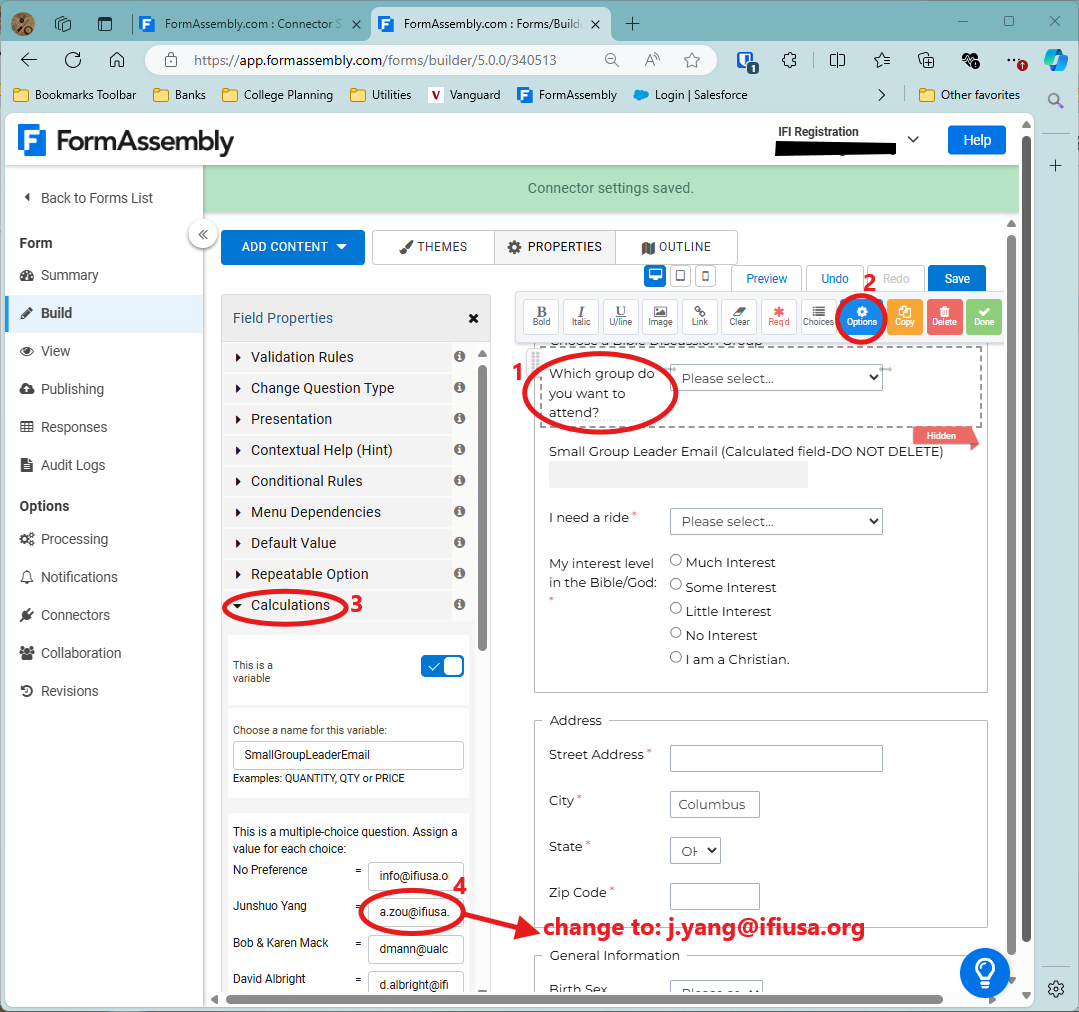Mark field as Req'd
This screenshot has width=1079, height=1012.
(779, 316)
